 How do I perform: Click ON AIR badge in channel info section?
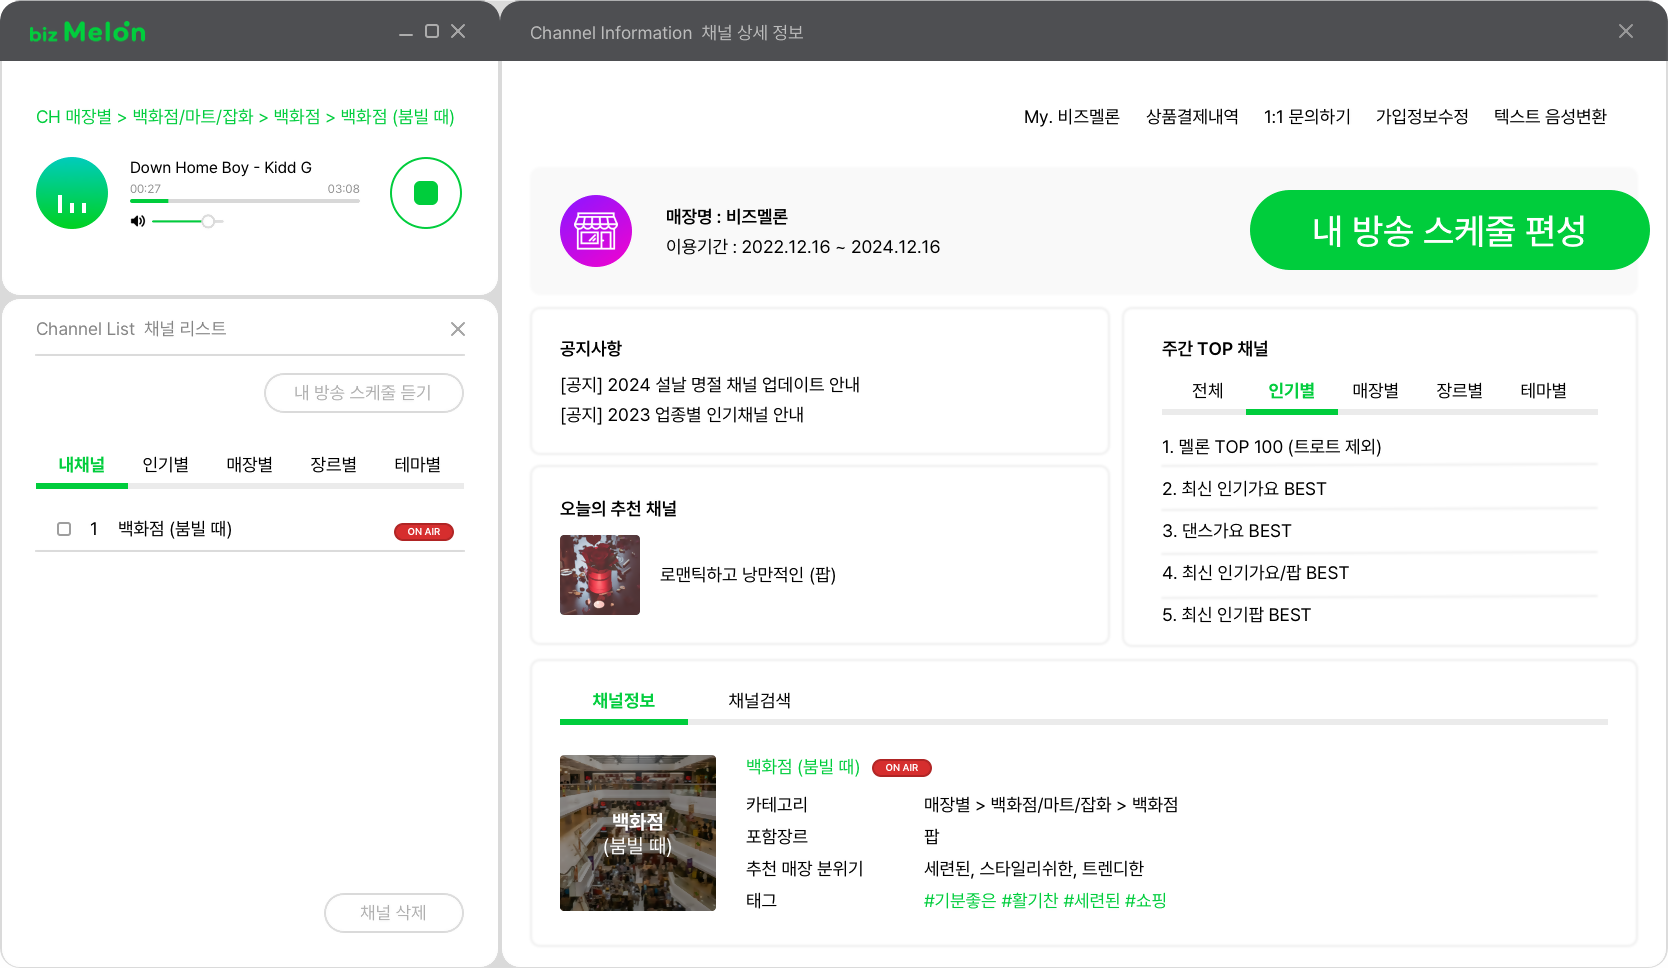point(902,768)
